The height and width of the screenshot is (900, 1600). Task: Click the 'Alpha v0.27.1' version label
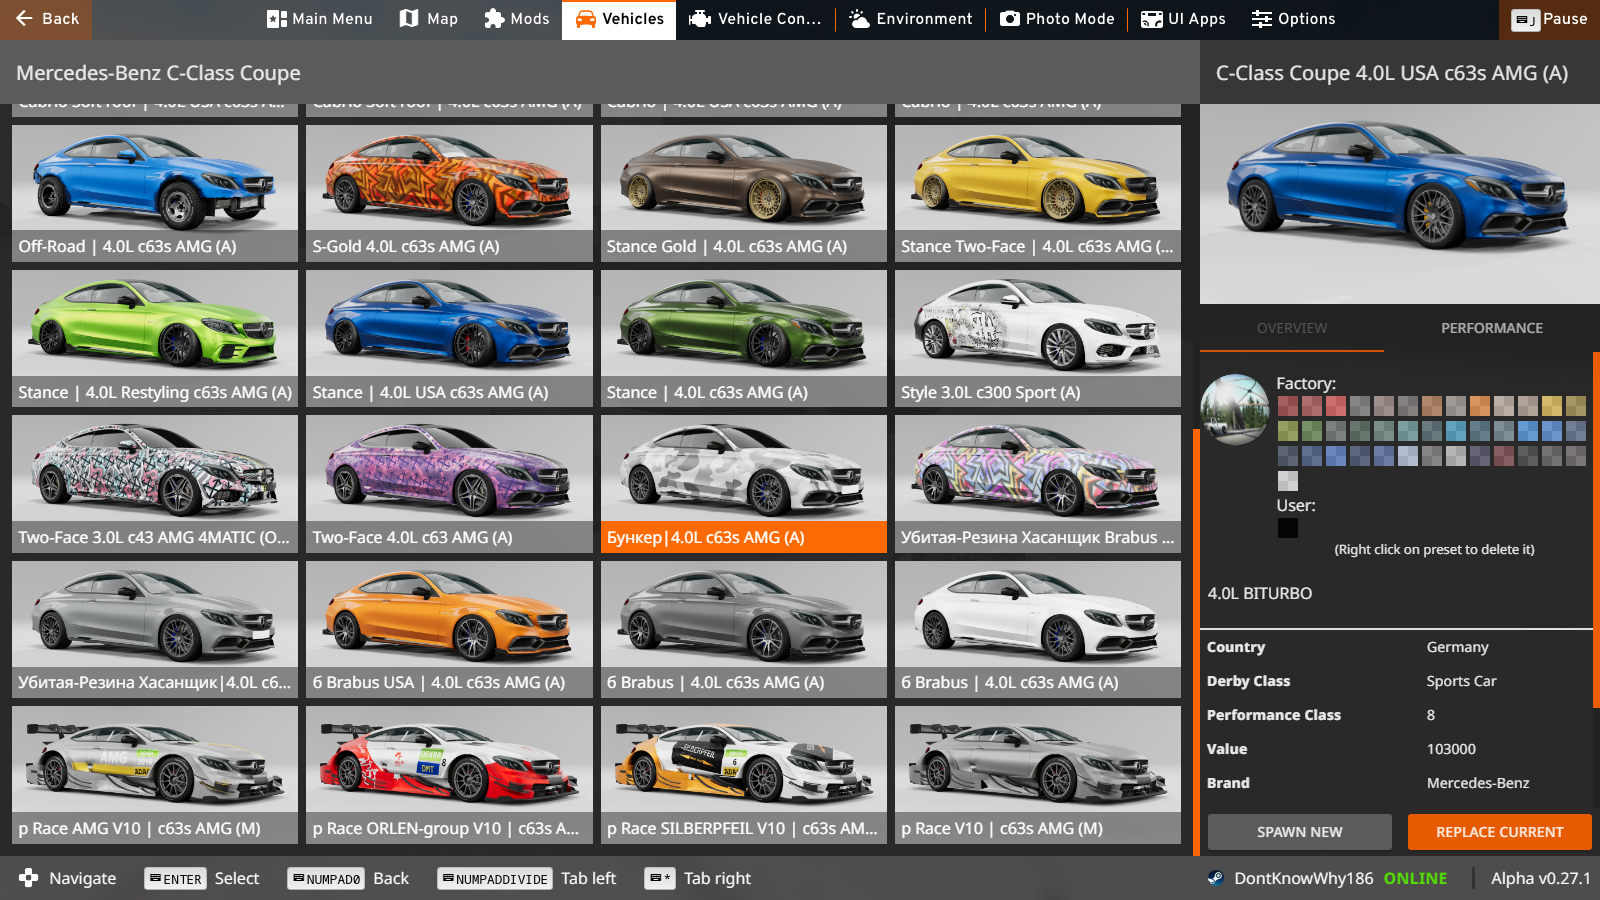click(x=1540, y=878)
